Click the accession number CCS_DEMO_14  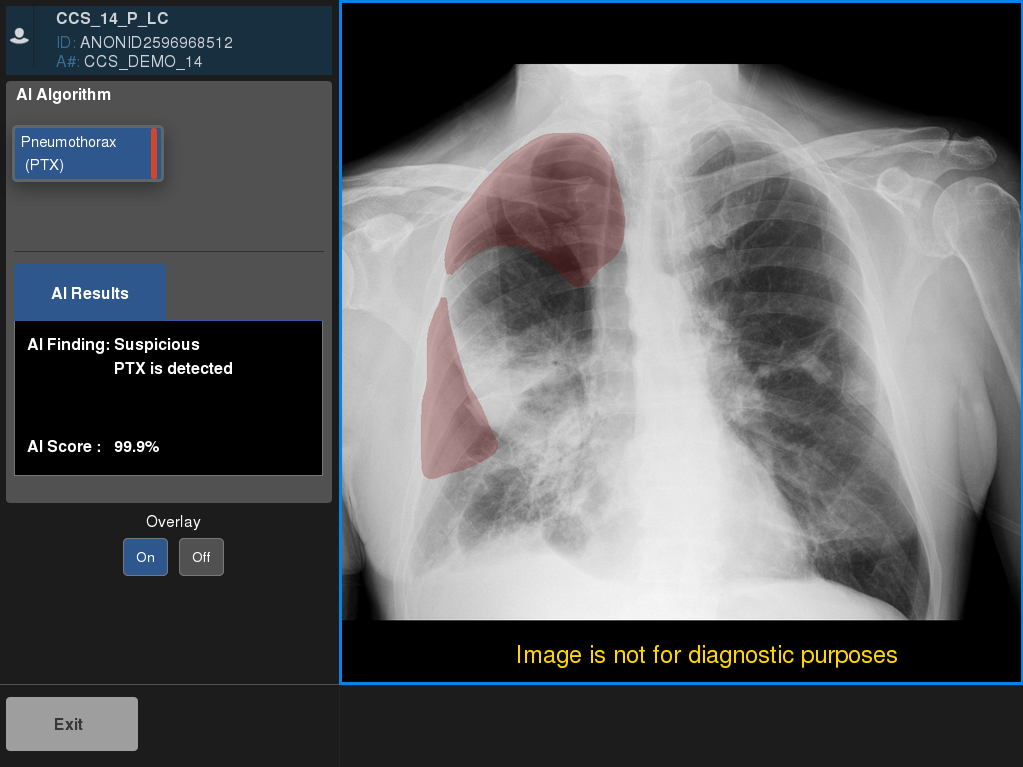[x=143, y=62]
